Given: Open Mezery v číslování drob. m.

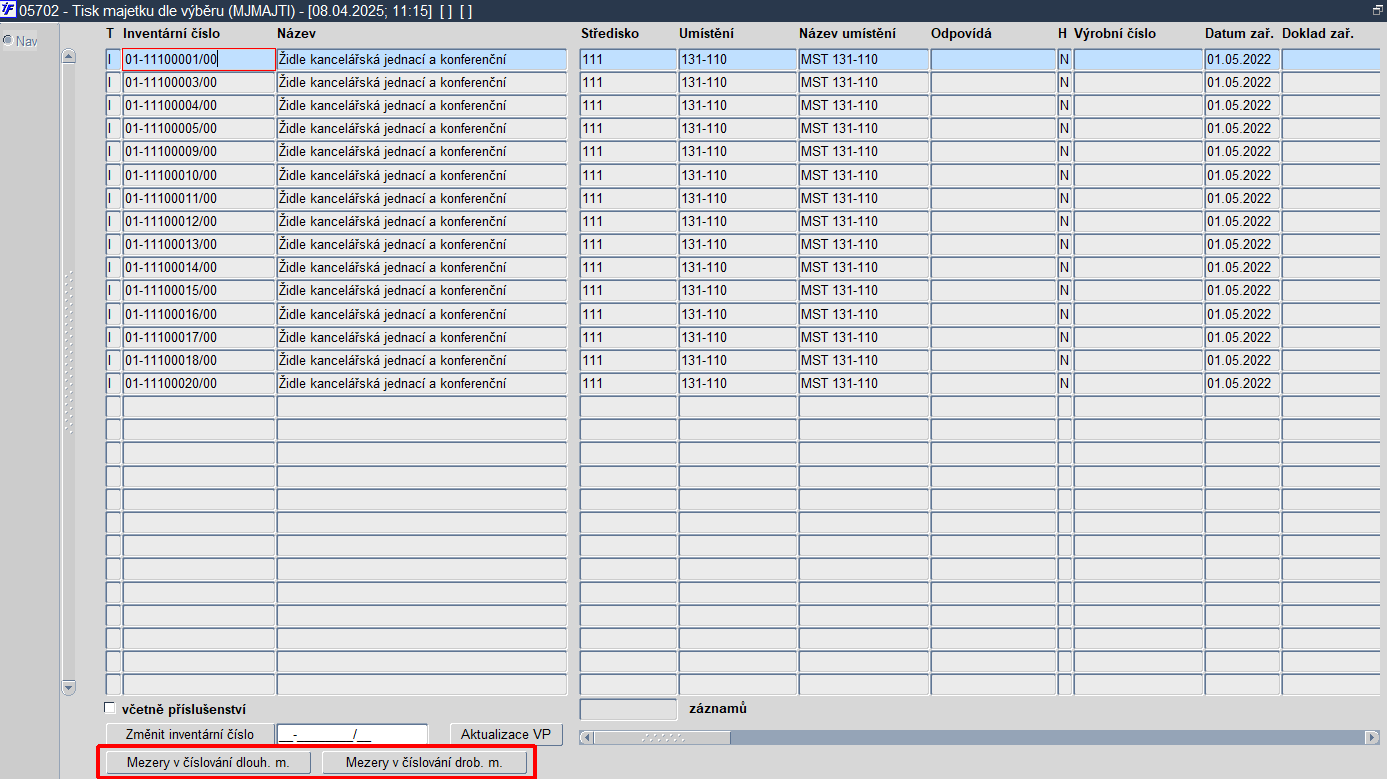Looking at the screenshot, I should coord(424,763).
